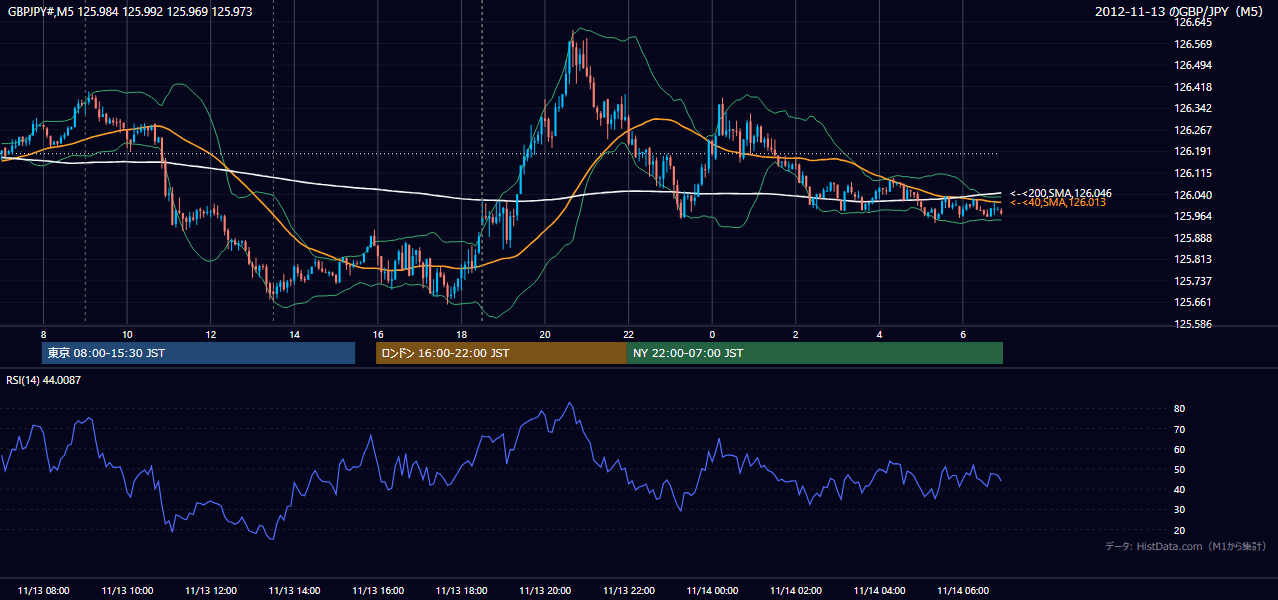The height and width of the screenshot is (600, 1278).
Task: Click price axis value 126.115
Action: [1193, 173]
